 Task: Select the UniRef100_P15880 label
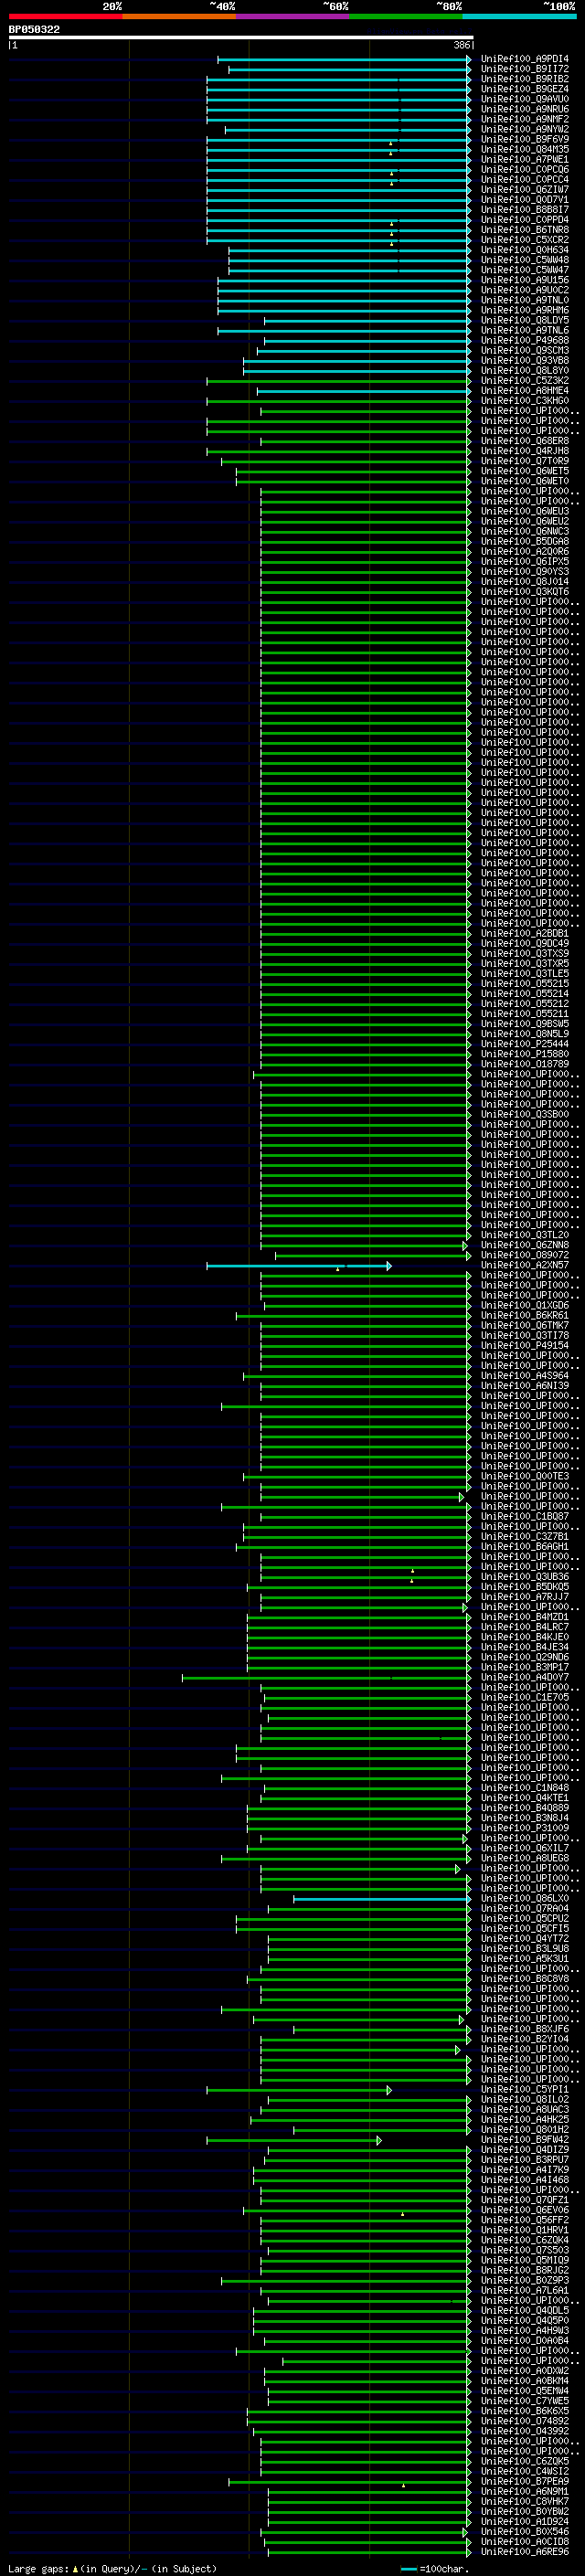tap(524, 1053)
